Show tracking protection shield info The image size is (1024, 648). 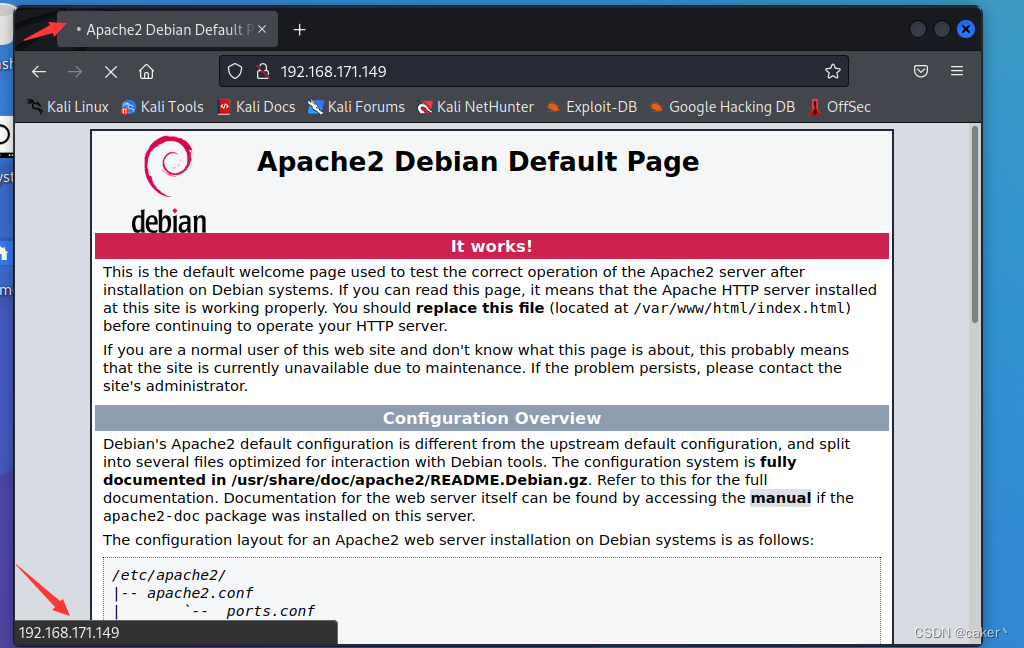tap(235, 71)
